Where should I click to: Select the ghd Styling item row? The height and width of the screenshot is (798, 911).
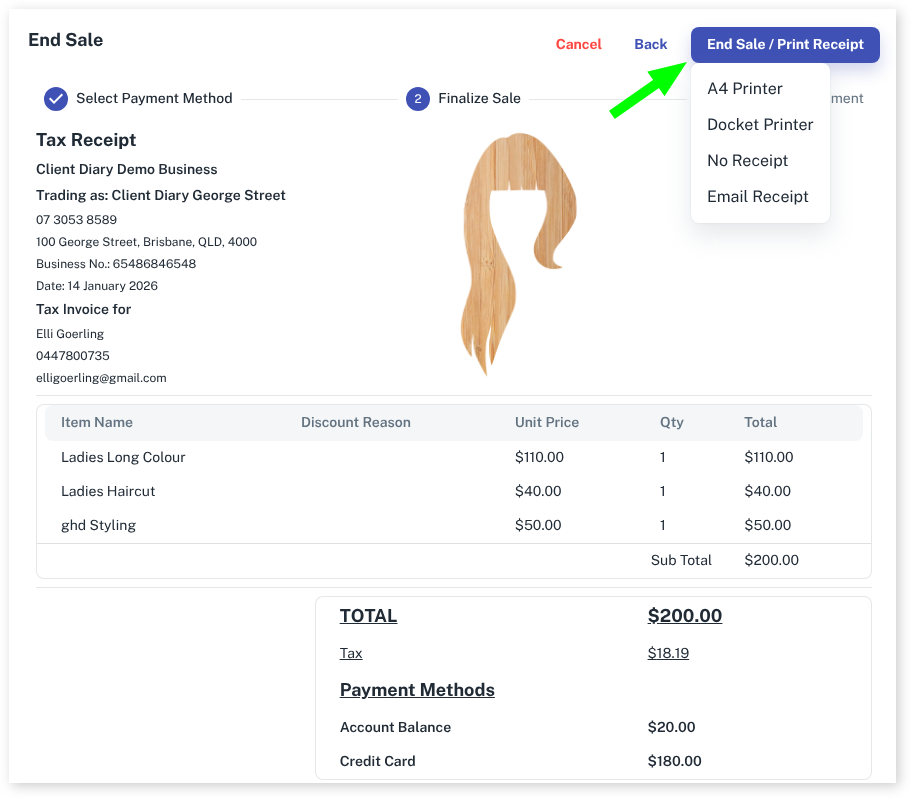[x=98, y=525]
